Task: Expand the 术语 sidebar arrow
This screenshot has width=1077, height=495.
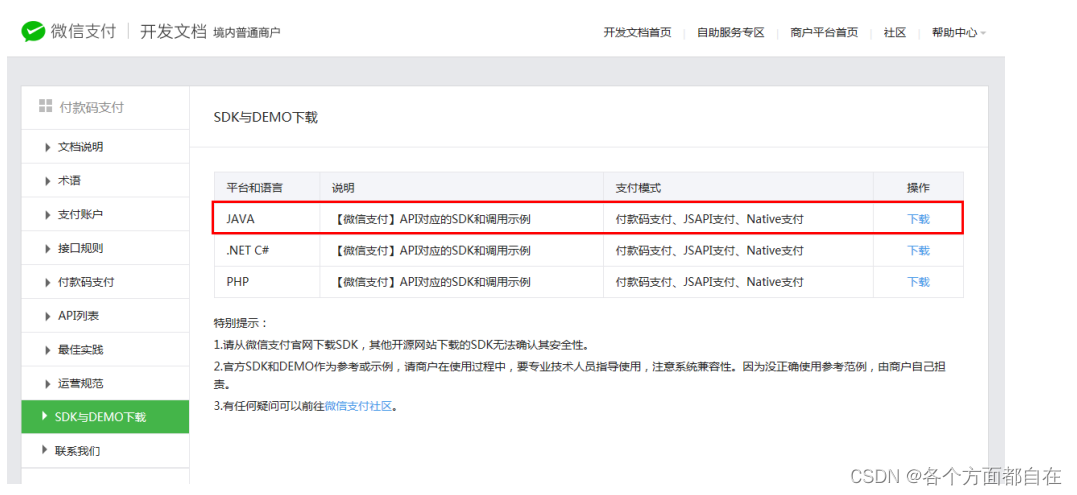Action: (x=47, y=181)
